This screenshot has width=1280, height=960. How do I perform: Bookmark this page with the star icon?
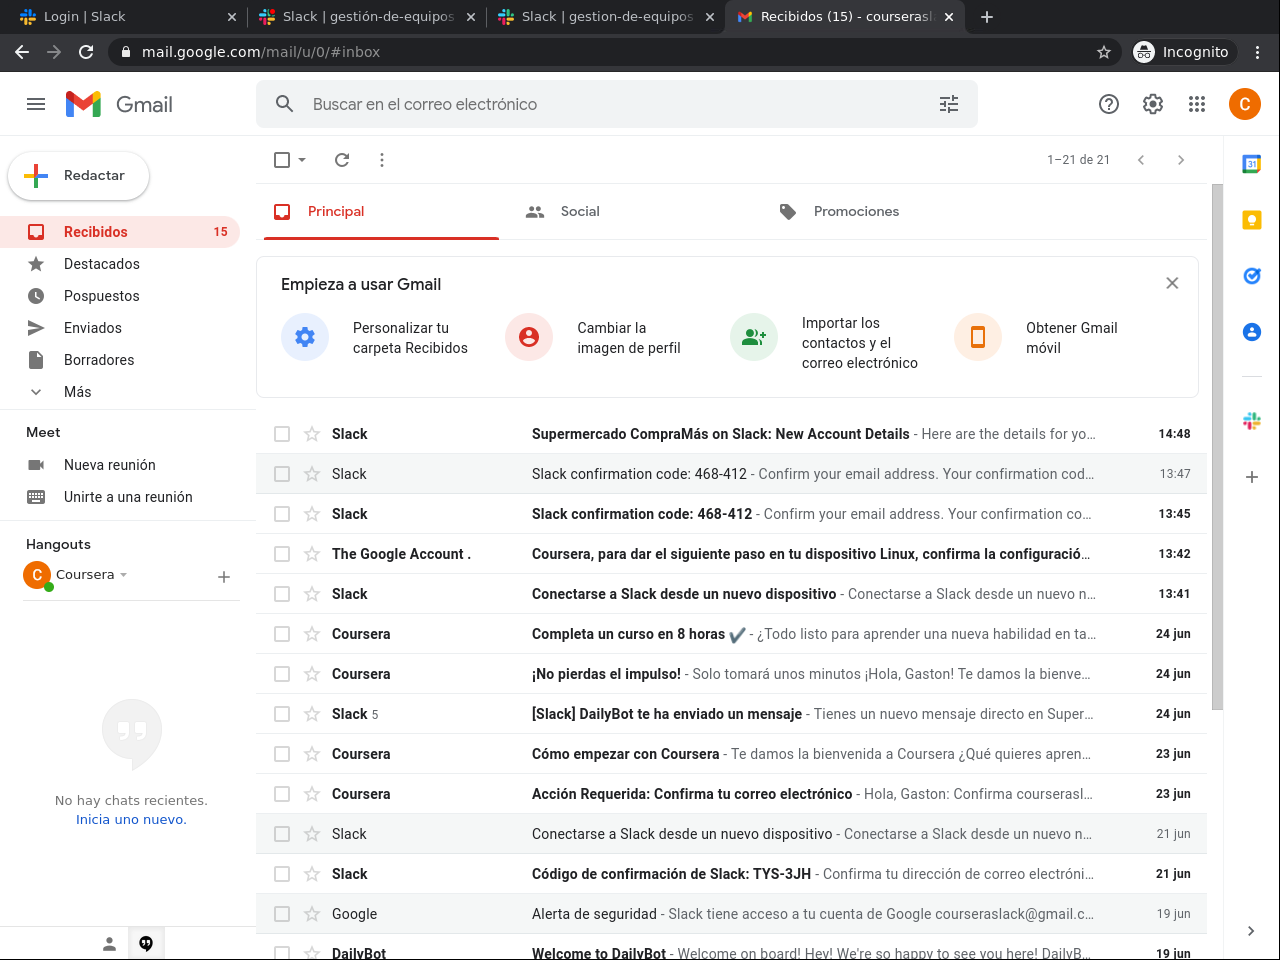click(x=1104, y=52)
